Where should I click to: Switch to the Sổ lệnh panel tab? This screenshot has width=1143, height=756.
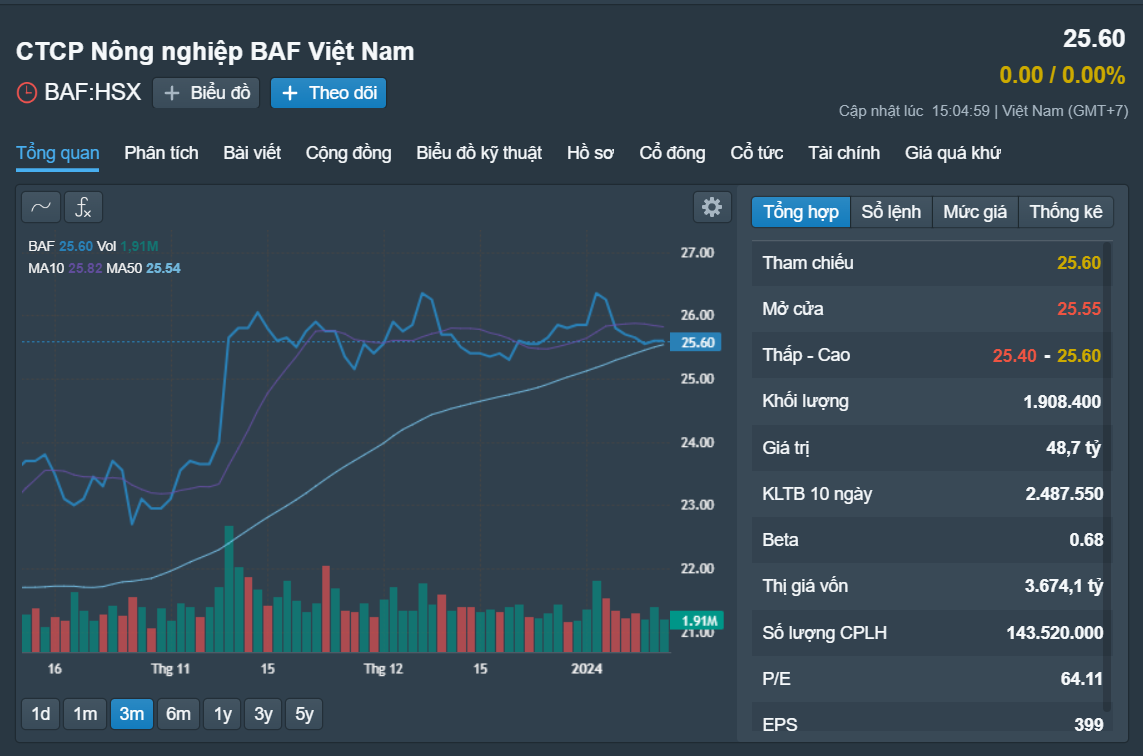[891, 212]
